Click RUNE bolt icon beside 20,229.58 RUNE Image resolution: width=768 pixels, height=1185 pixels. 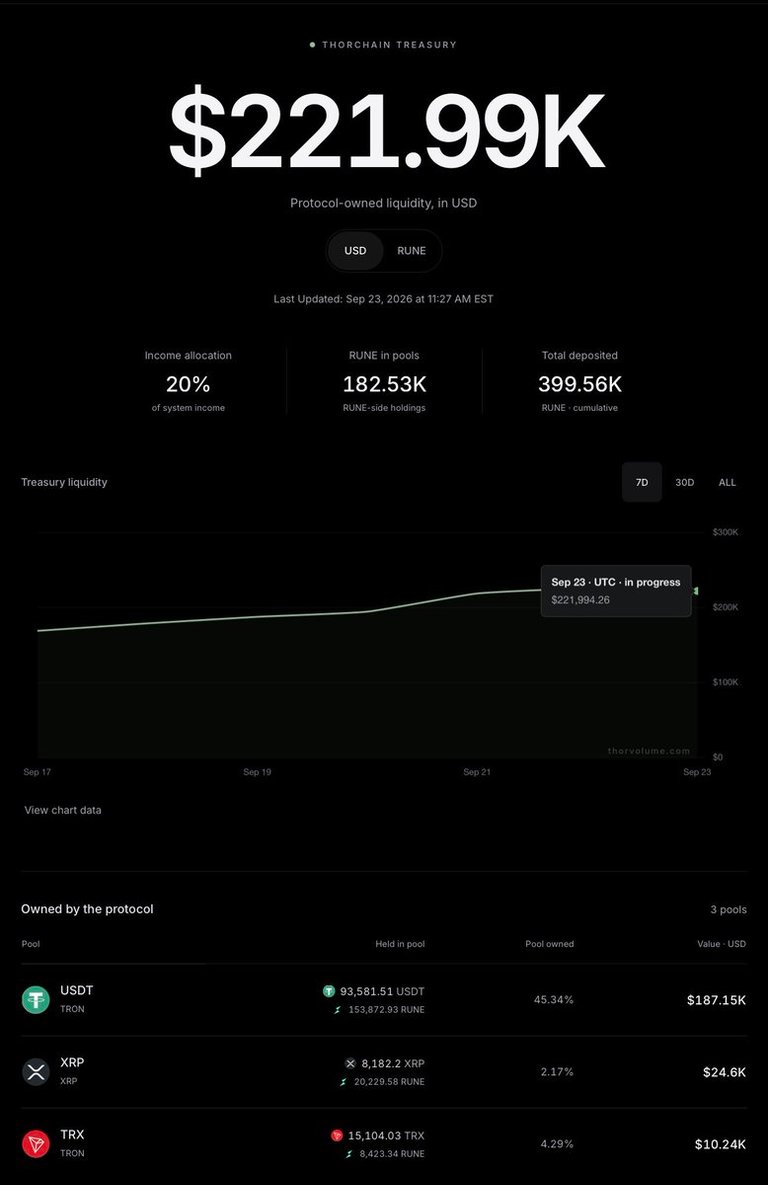pos(344,1082)
